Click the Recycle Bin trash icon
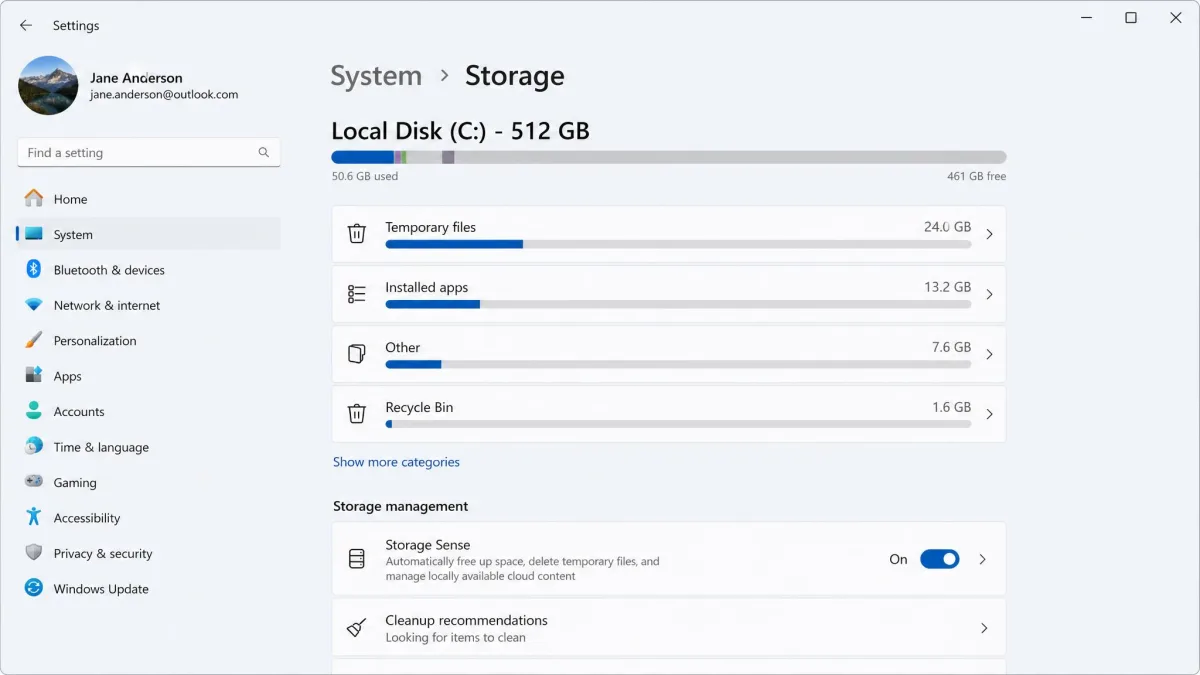The image size is (1200, 675). (357, 414)
